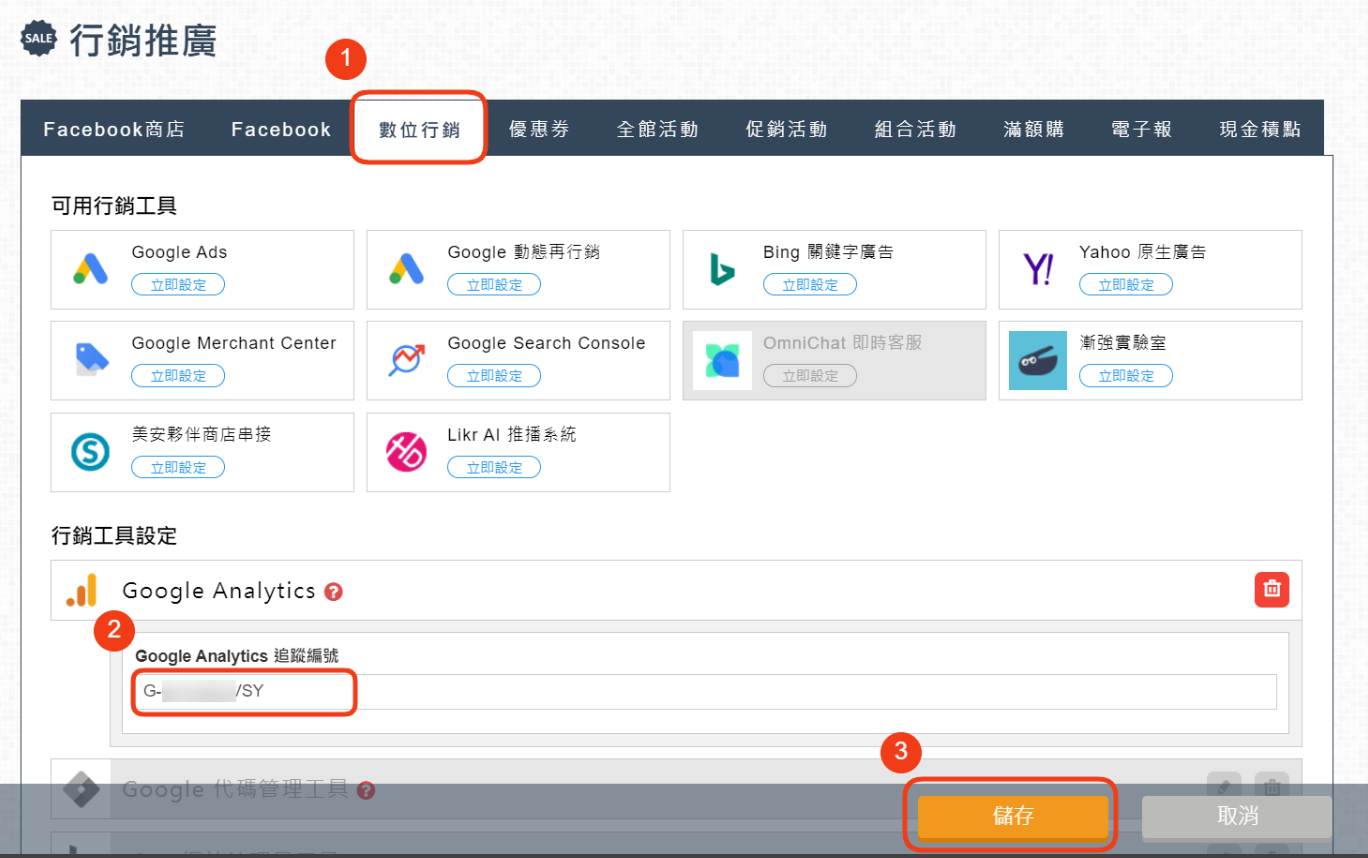Click the 漸強實驗室 mascot icon
Image resolution: width=1368 pixels, height=858 pixels.
click(x=1038, y=358)
